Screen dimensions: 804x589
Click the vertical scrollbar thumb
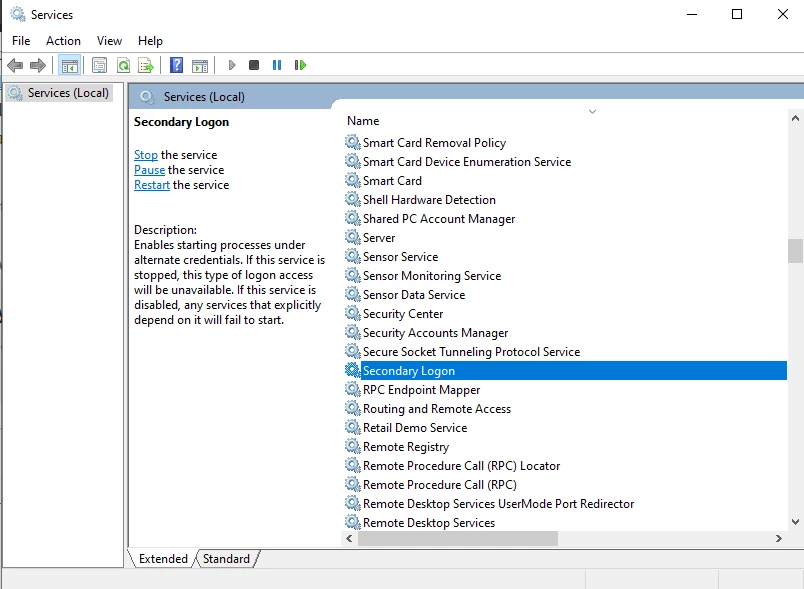pos(795,251)
